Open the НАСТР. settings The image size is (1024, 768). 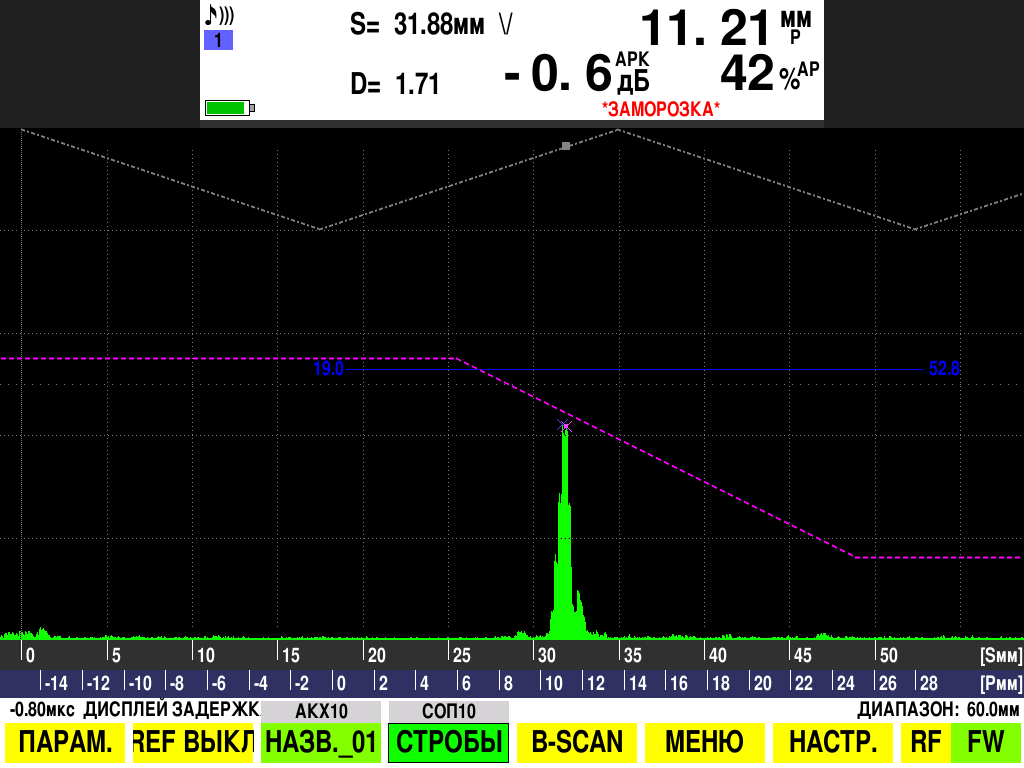point(832,742)
